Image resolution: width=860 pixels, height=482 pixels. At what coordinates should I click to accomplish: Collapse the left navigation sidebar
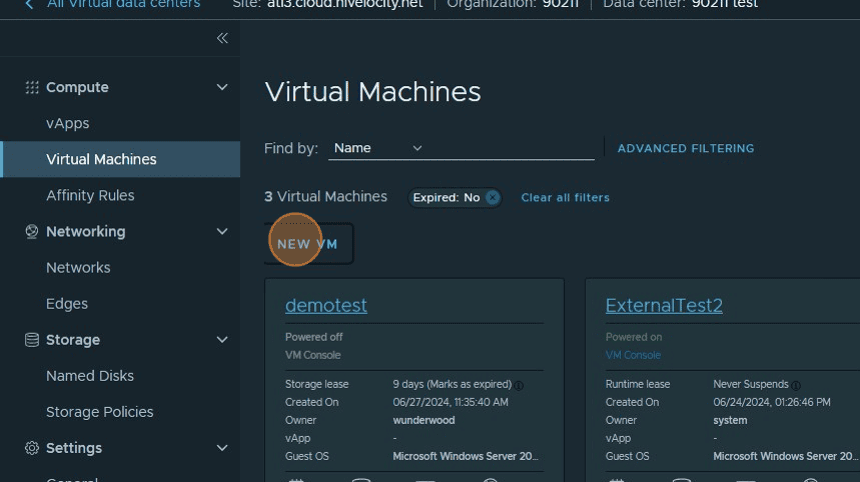pyautogui.click(x=222, y=38)
